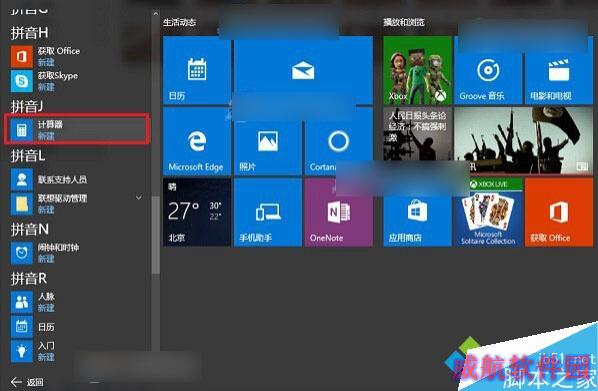Jump via 拼音H group header
598x391 pixels.
(x=29, y=33)
